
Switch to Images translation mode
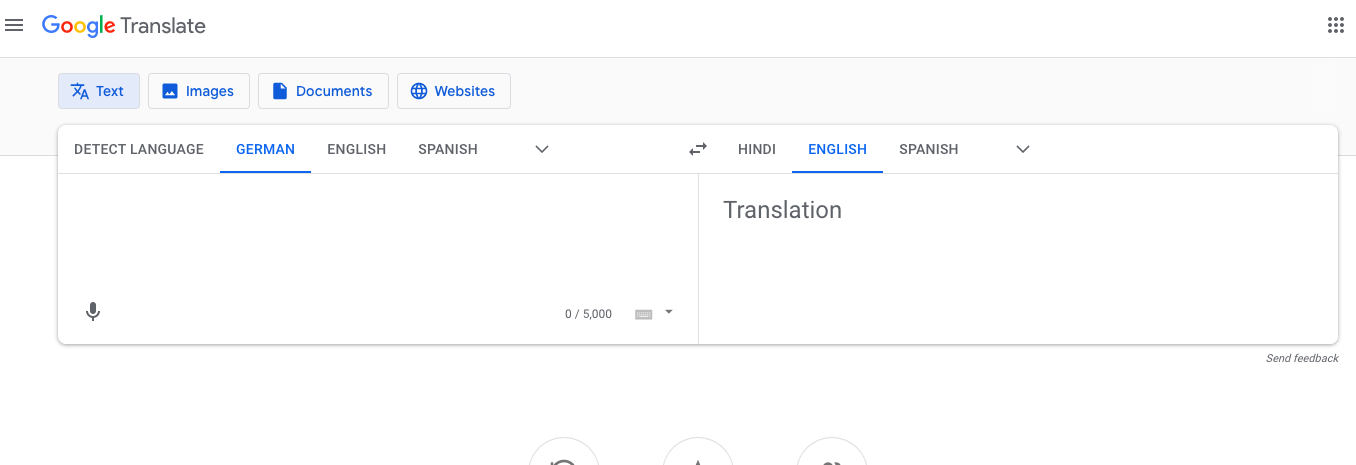tap(199, 91)
